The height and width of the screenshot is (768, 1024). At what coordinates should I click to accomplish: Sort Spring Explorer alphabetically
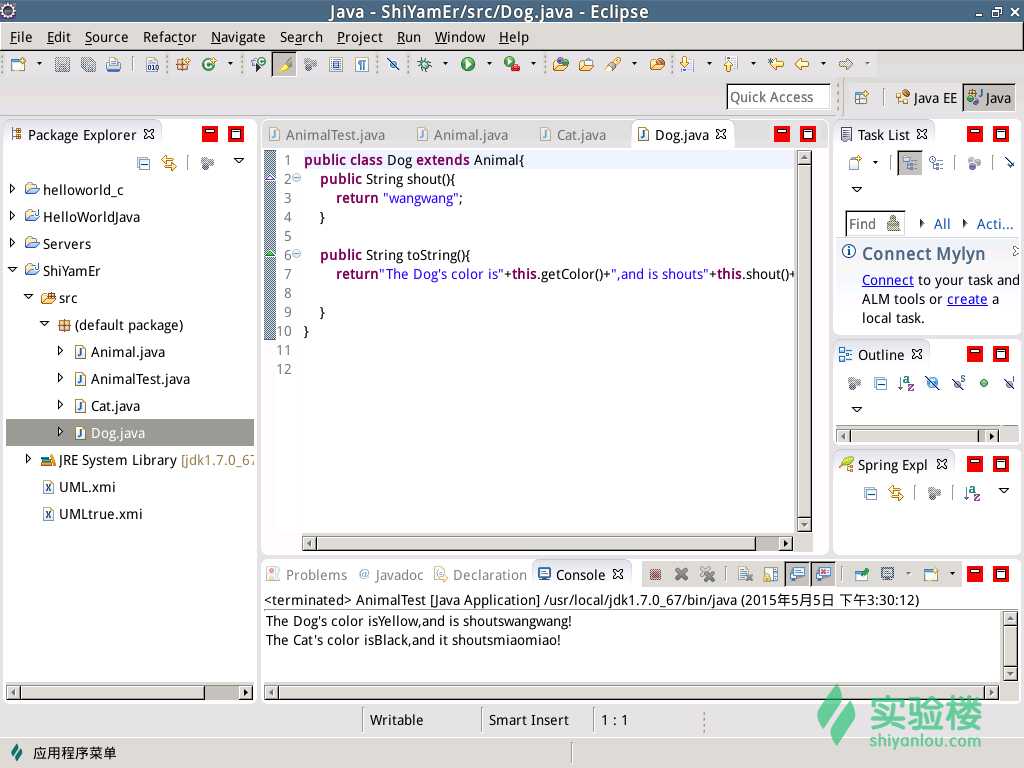point(972,494)
